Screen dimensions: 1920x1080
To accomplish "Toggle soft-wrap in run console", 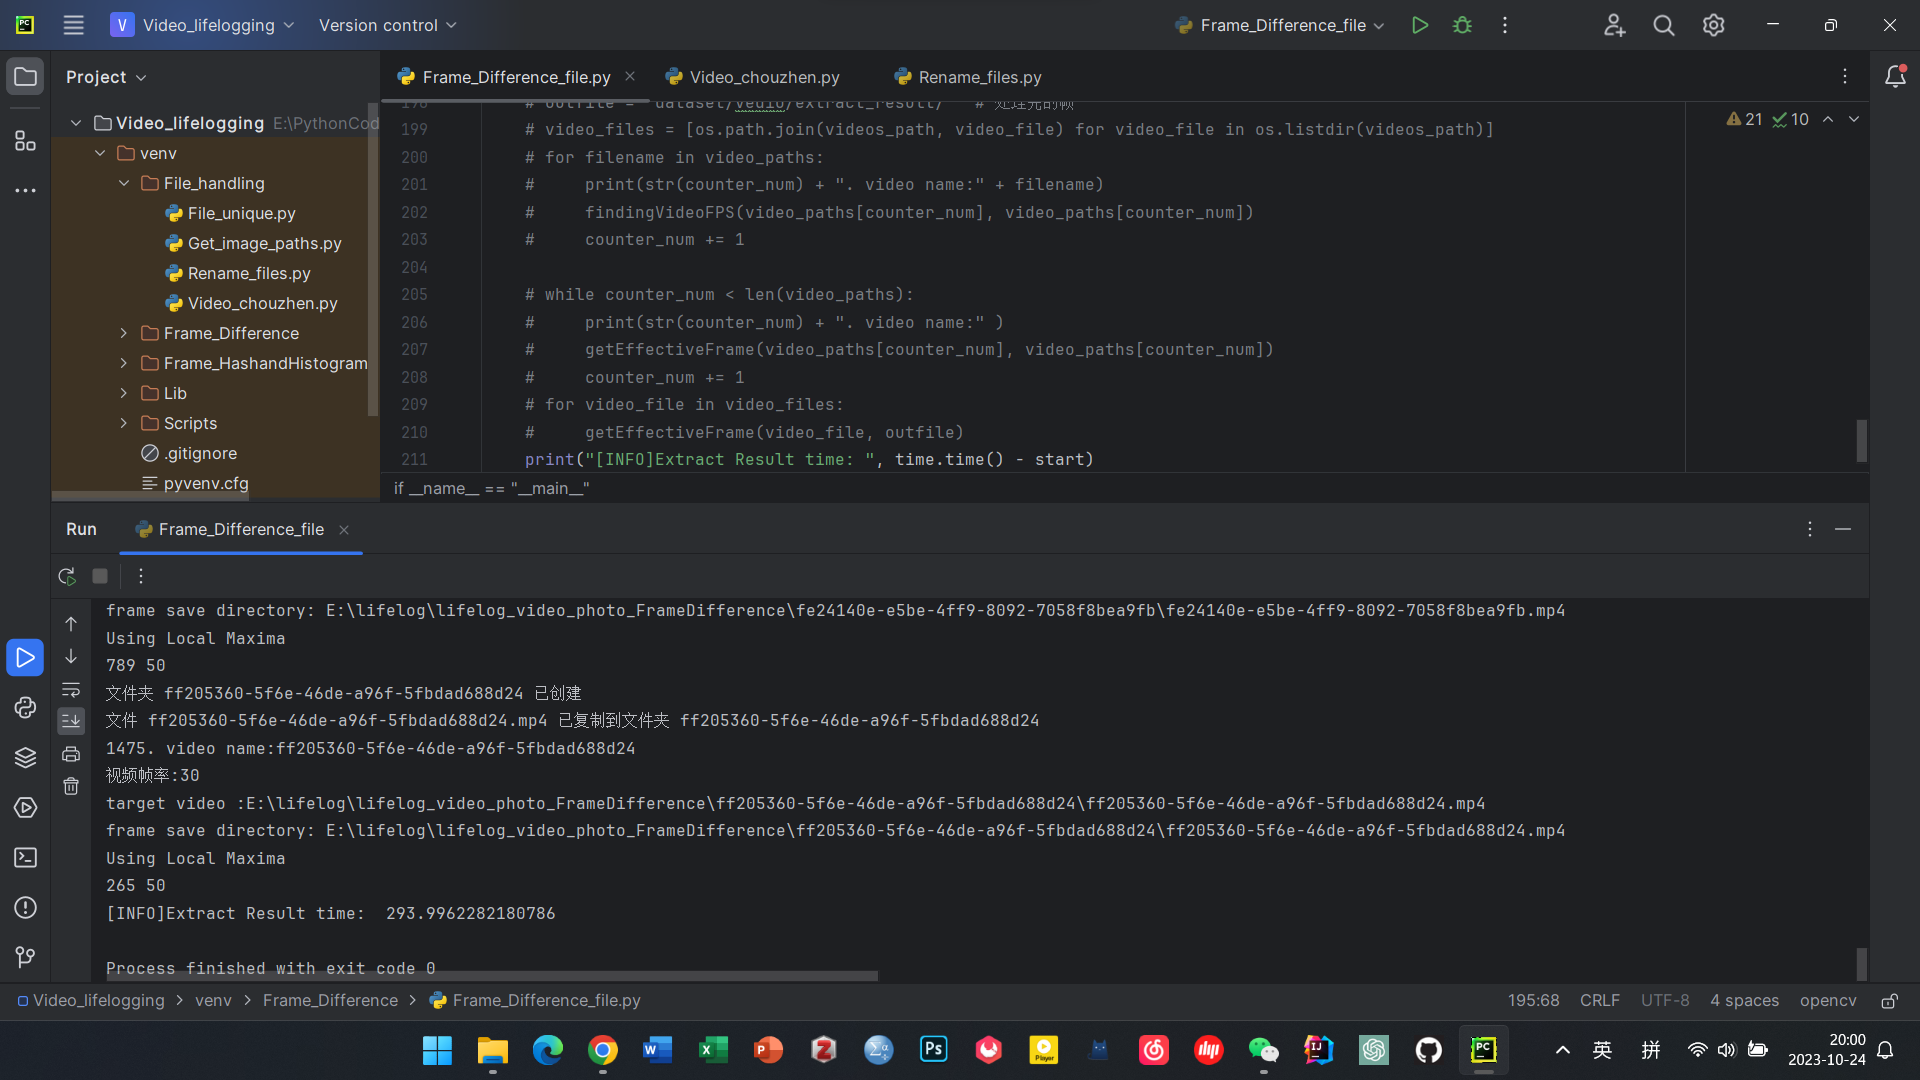I will [71, 690].
